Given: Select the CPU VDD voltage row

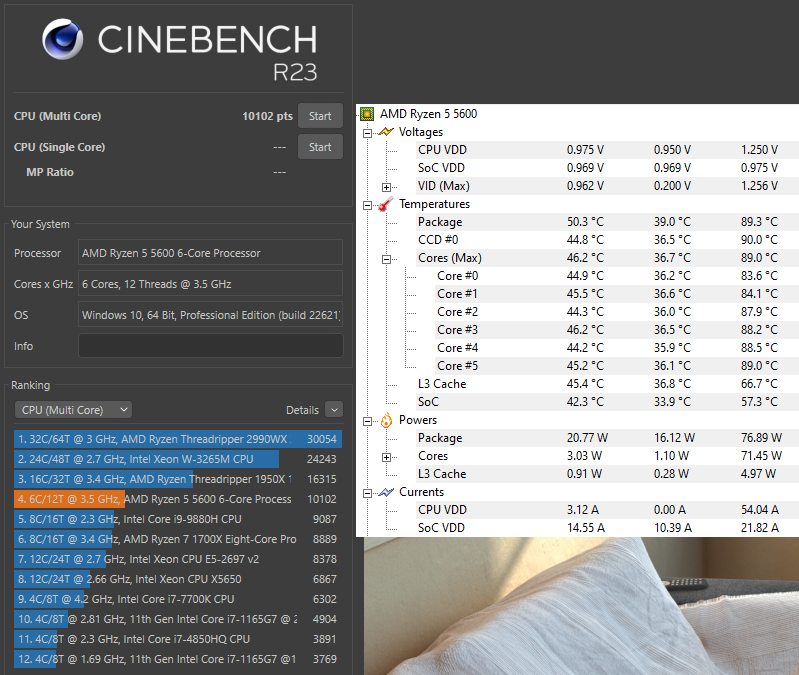Looking at the screenshot, I should click(606, 150).
